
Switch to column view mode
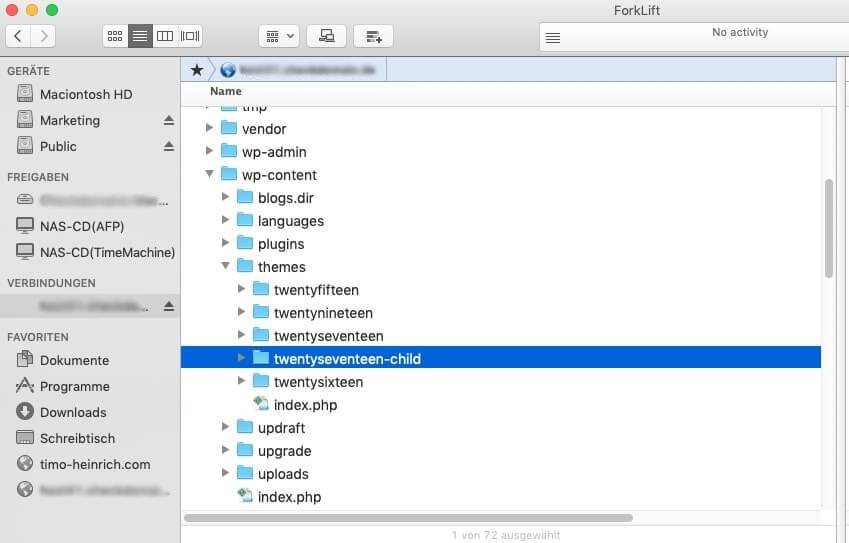click(x=165, y=36)
